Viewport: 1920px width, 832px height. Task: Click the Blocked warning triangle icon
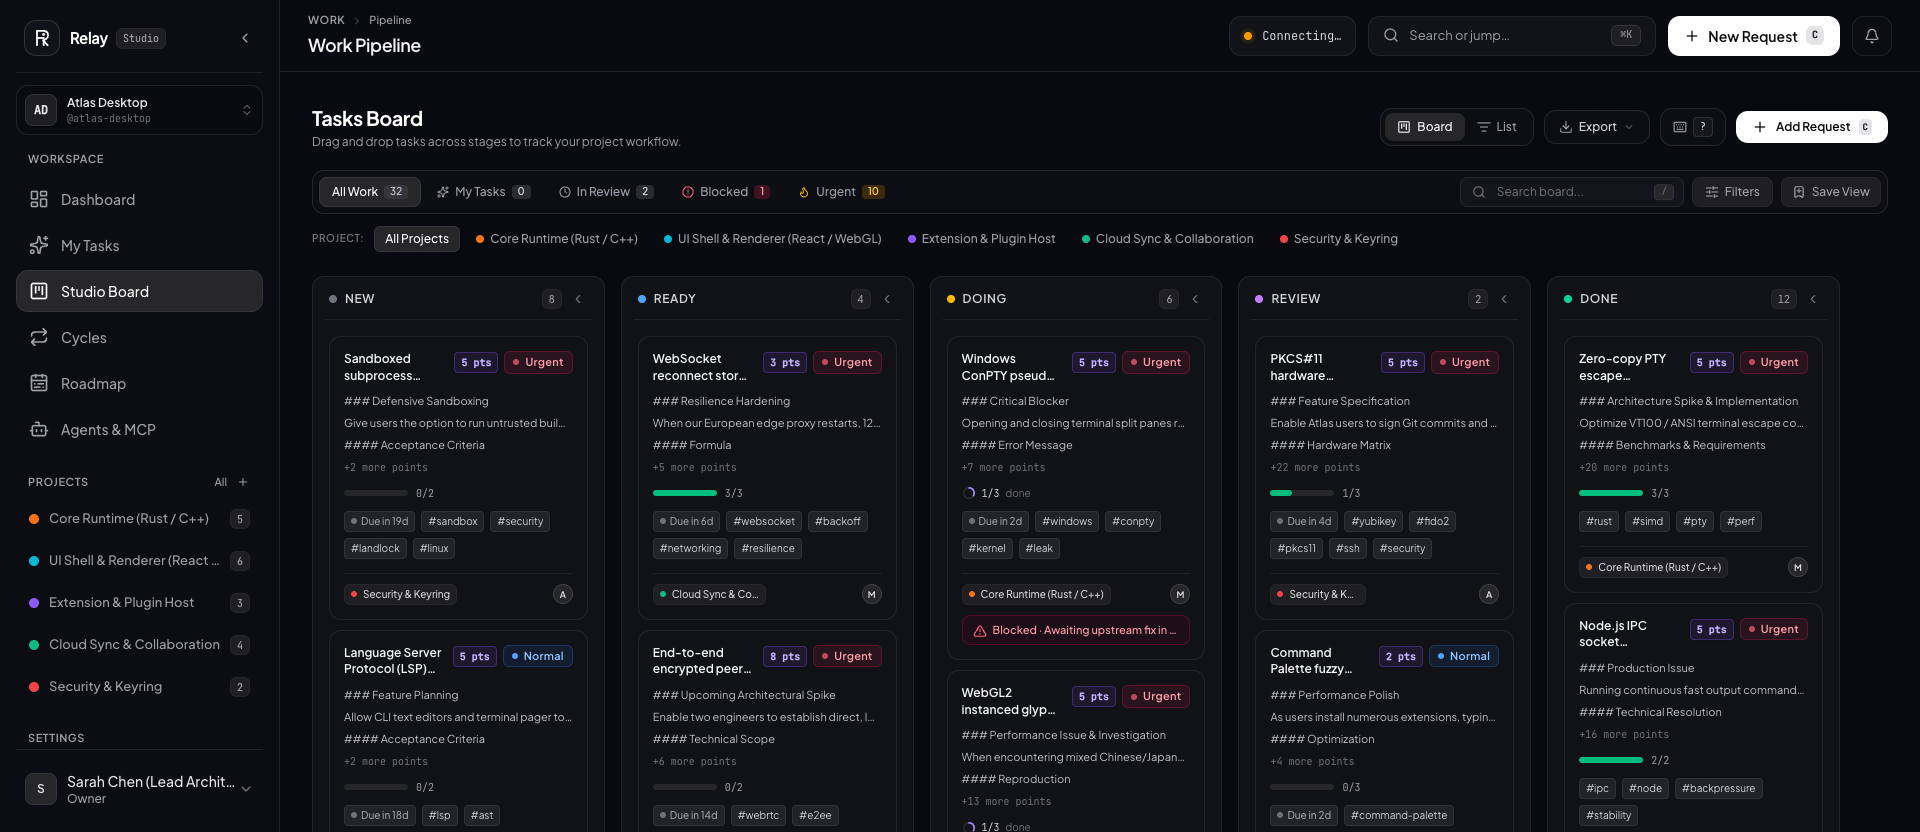click(980, 631)
